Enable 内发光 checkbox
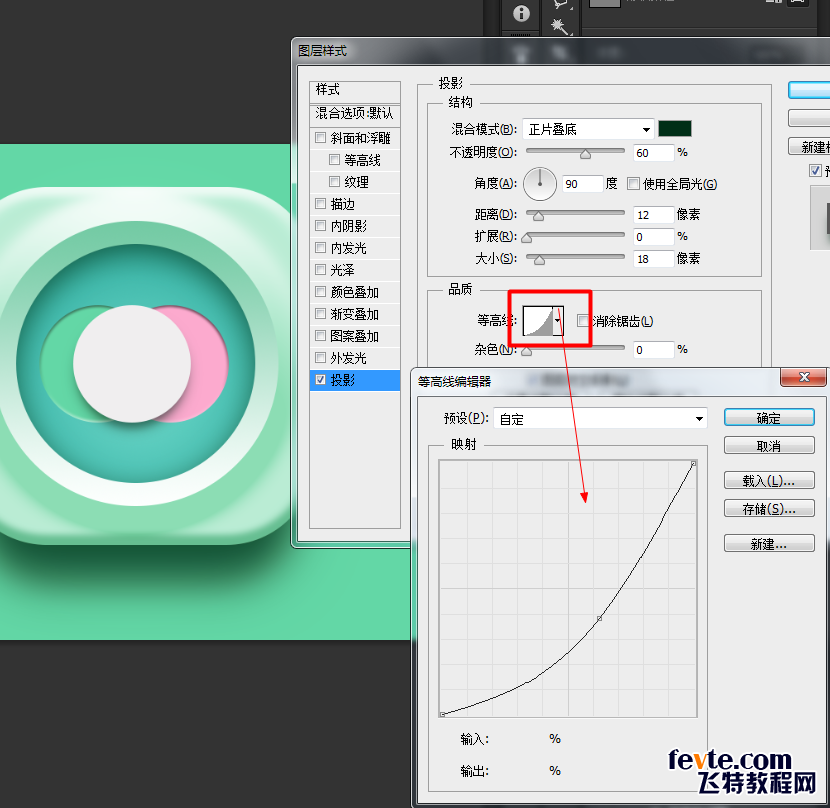 [320, 247]
